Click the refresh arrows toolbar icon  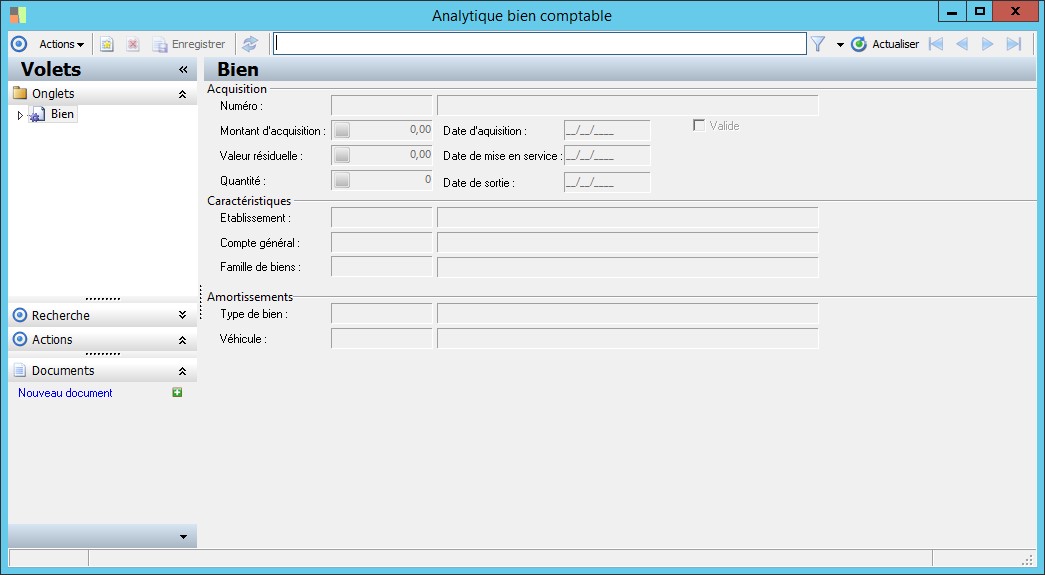[250, 44]
